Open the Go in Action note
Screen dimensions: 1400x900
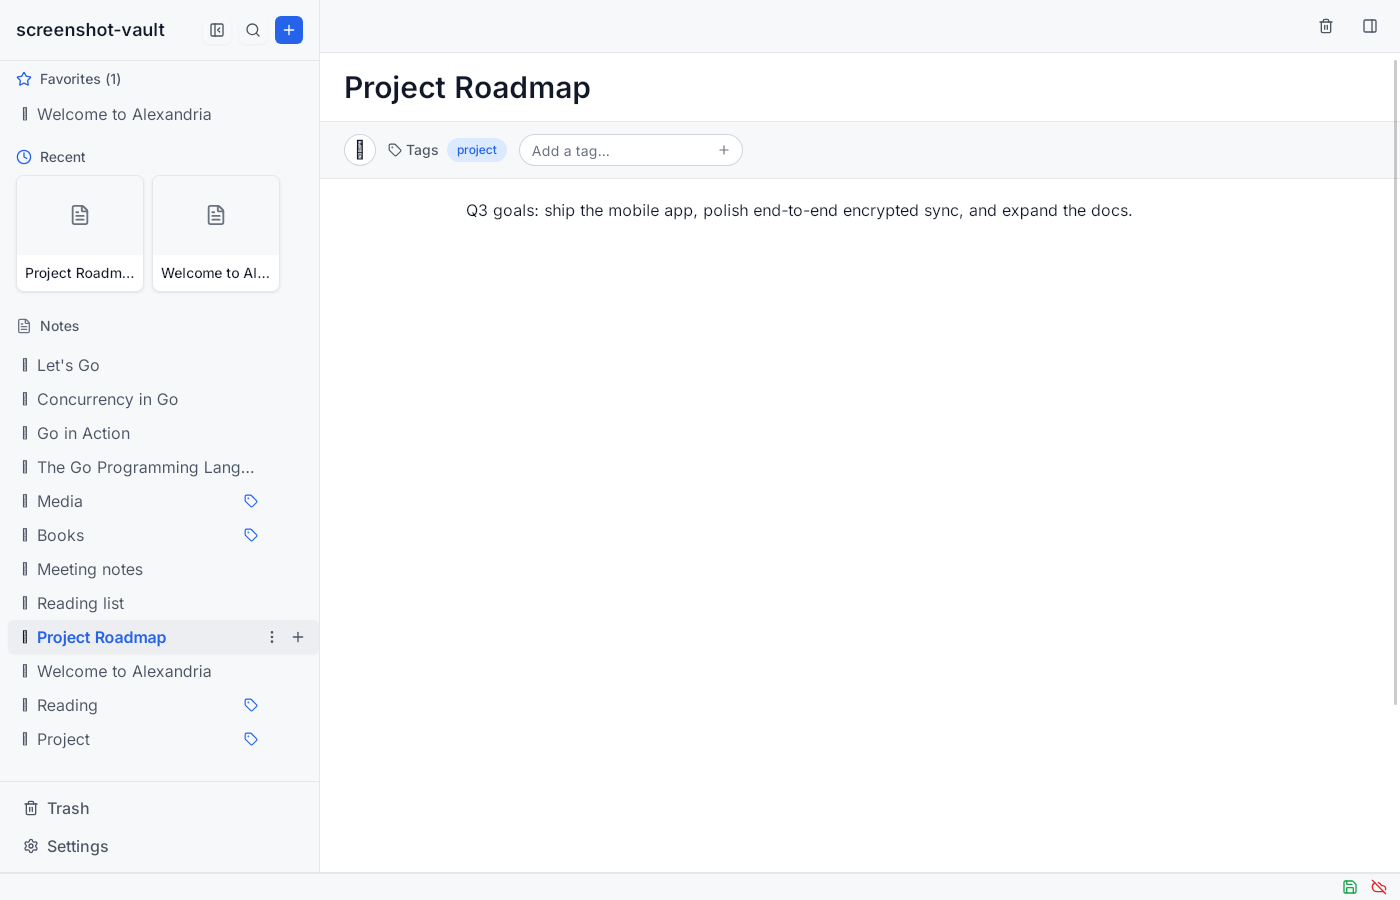(83, 433)
